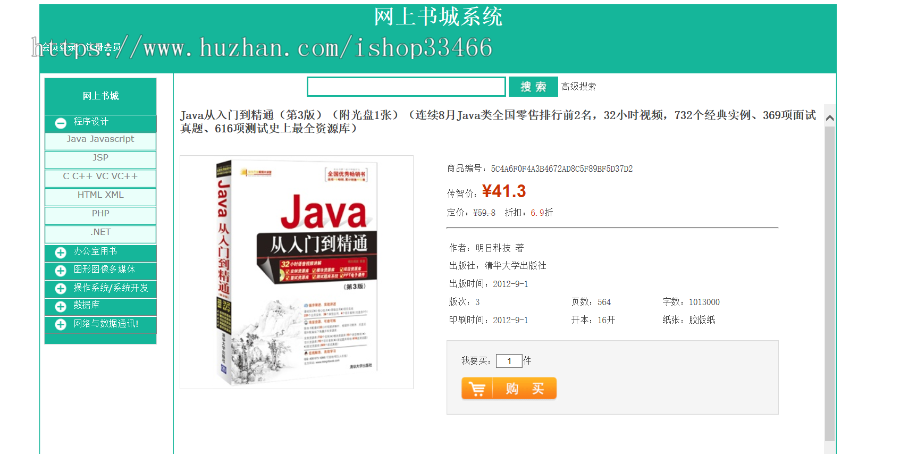Click the 版次: 3 edition text
The width and height of the screenshot is (900, 454).
click(x=464, y=302)
